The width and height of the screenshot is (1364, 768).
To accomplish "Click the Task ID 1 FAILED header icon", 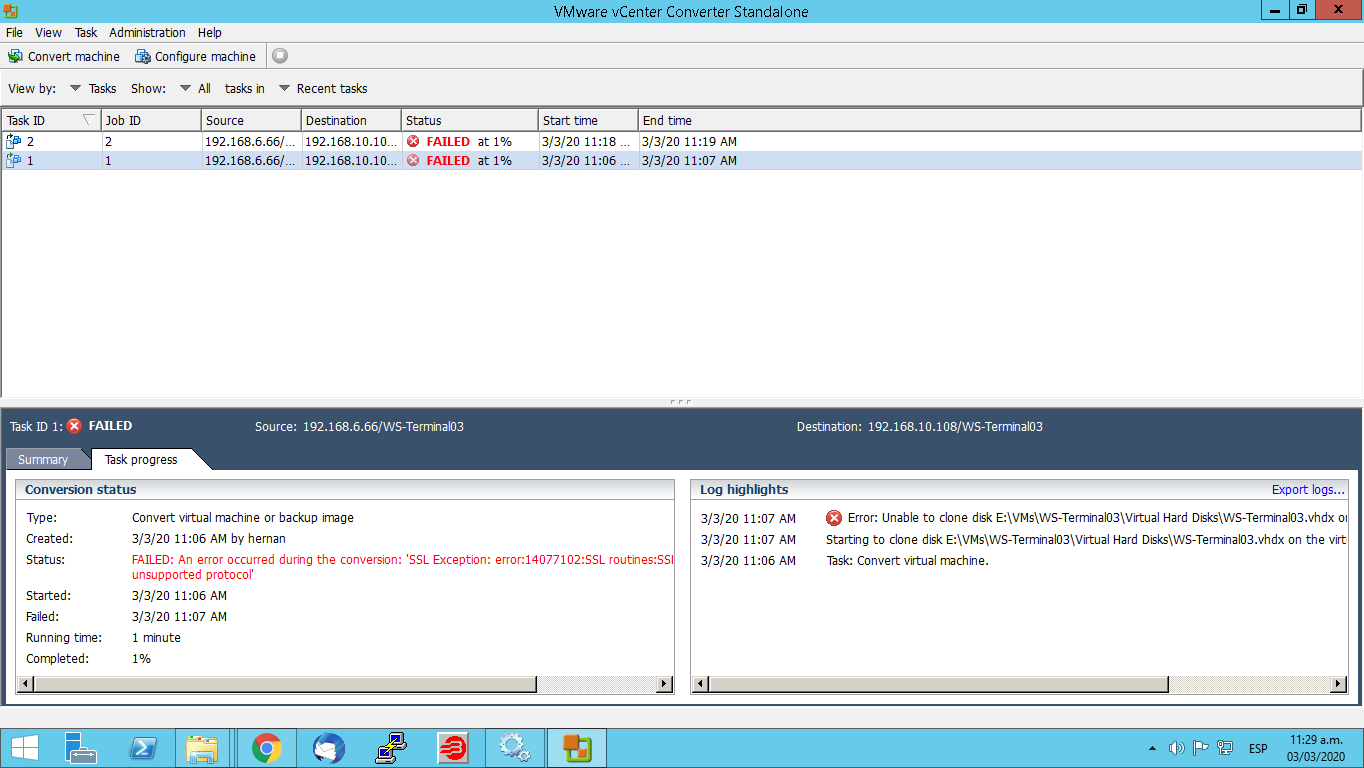I will pos(74,426).
